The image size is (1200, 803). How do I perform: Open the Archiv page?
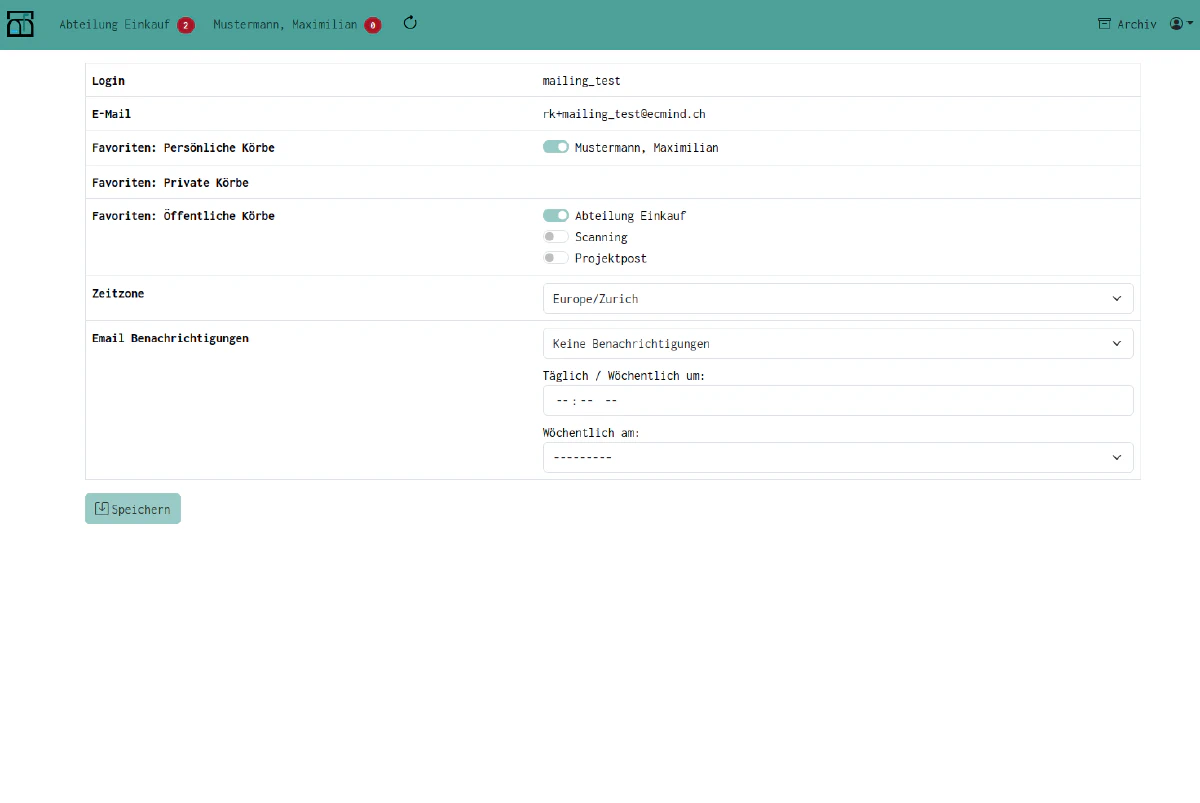click(1127, 24)
